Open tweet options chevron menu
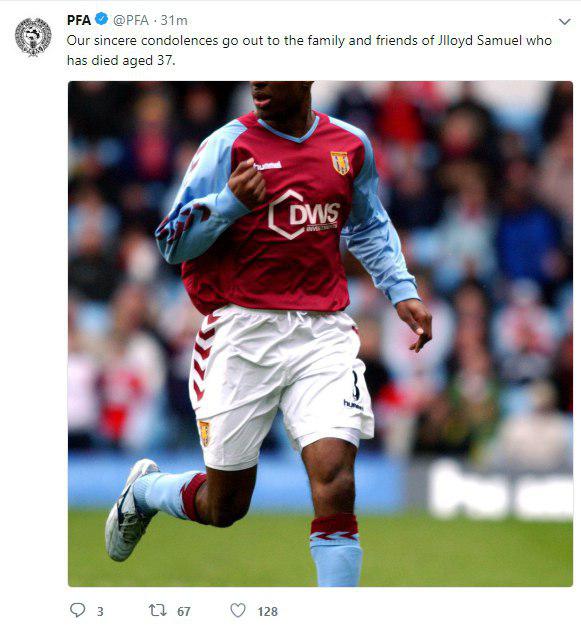The width and height of the screenshot is (581, 628). click(564, 22)
